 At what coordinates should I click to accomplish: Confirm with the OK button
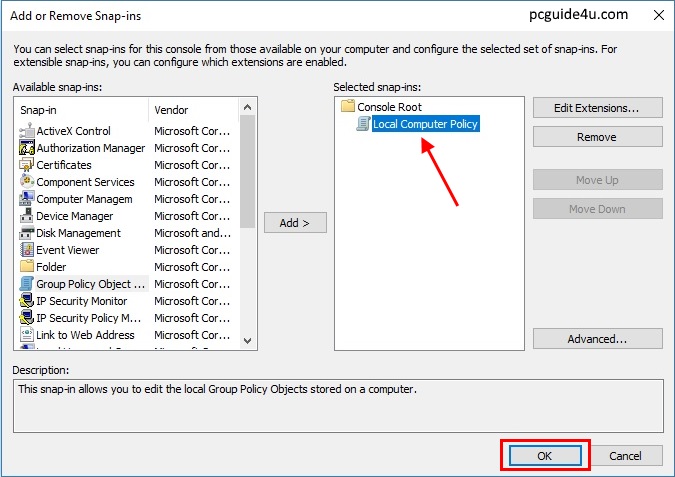click(x=545, y=456)
